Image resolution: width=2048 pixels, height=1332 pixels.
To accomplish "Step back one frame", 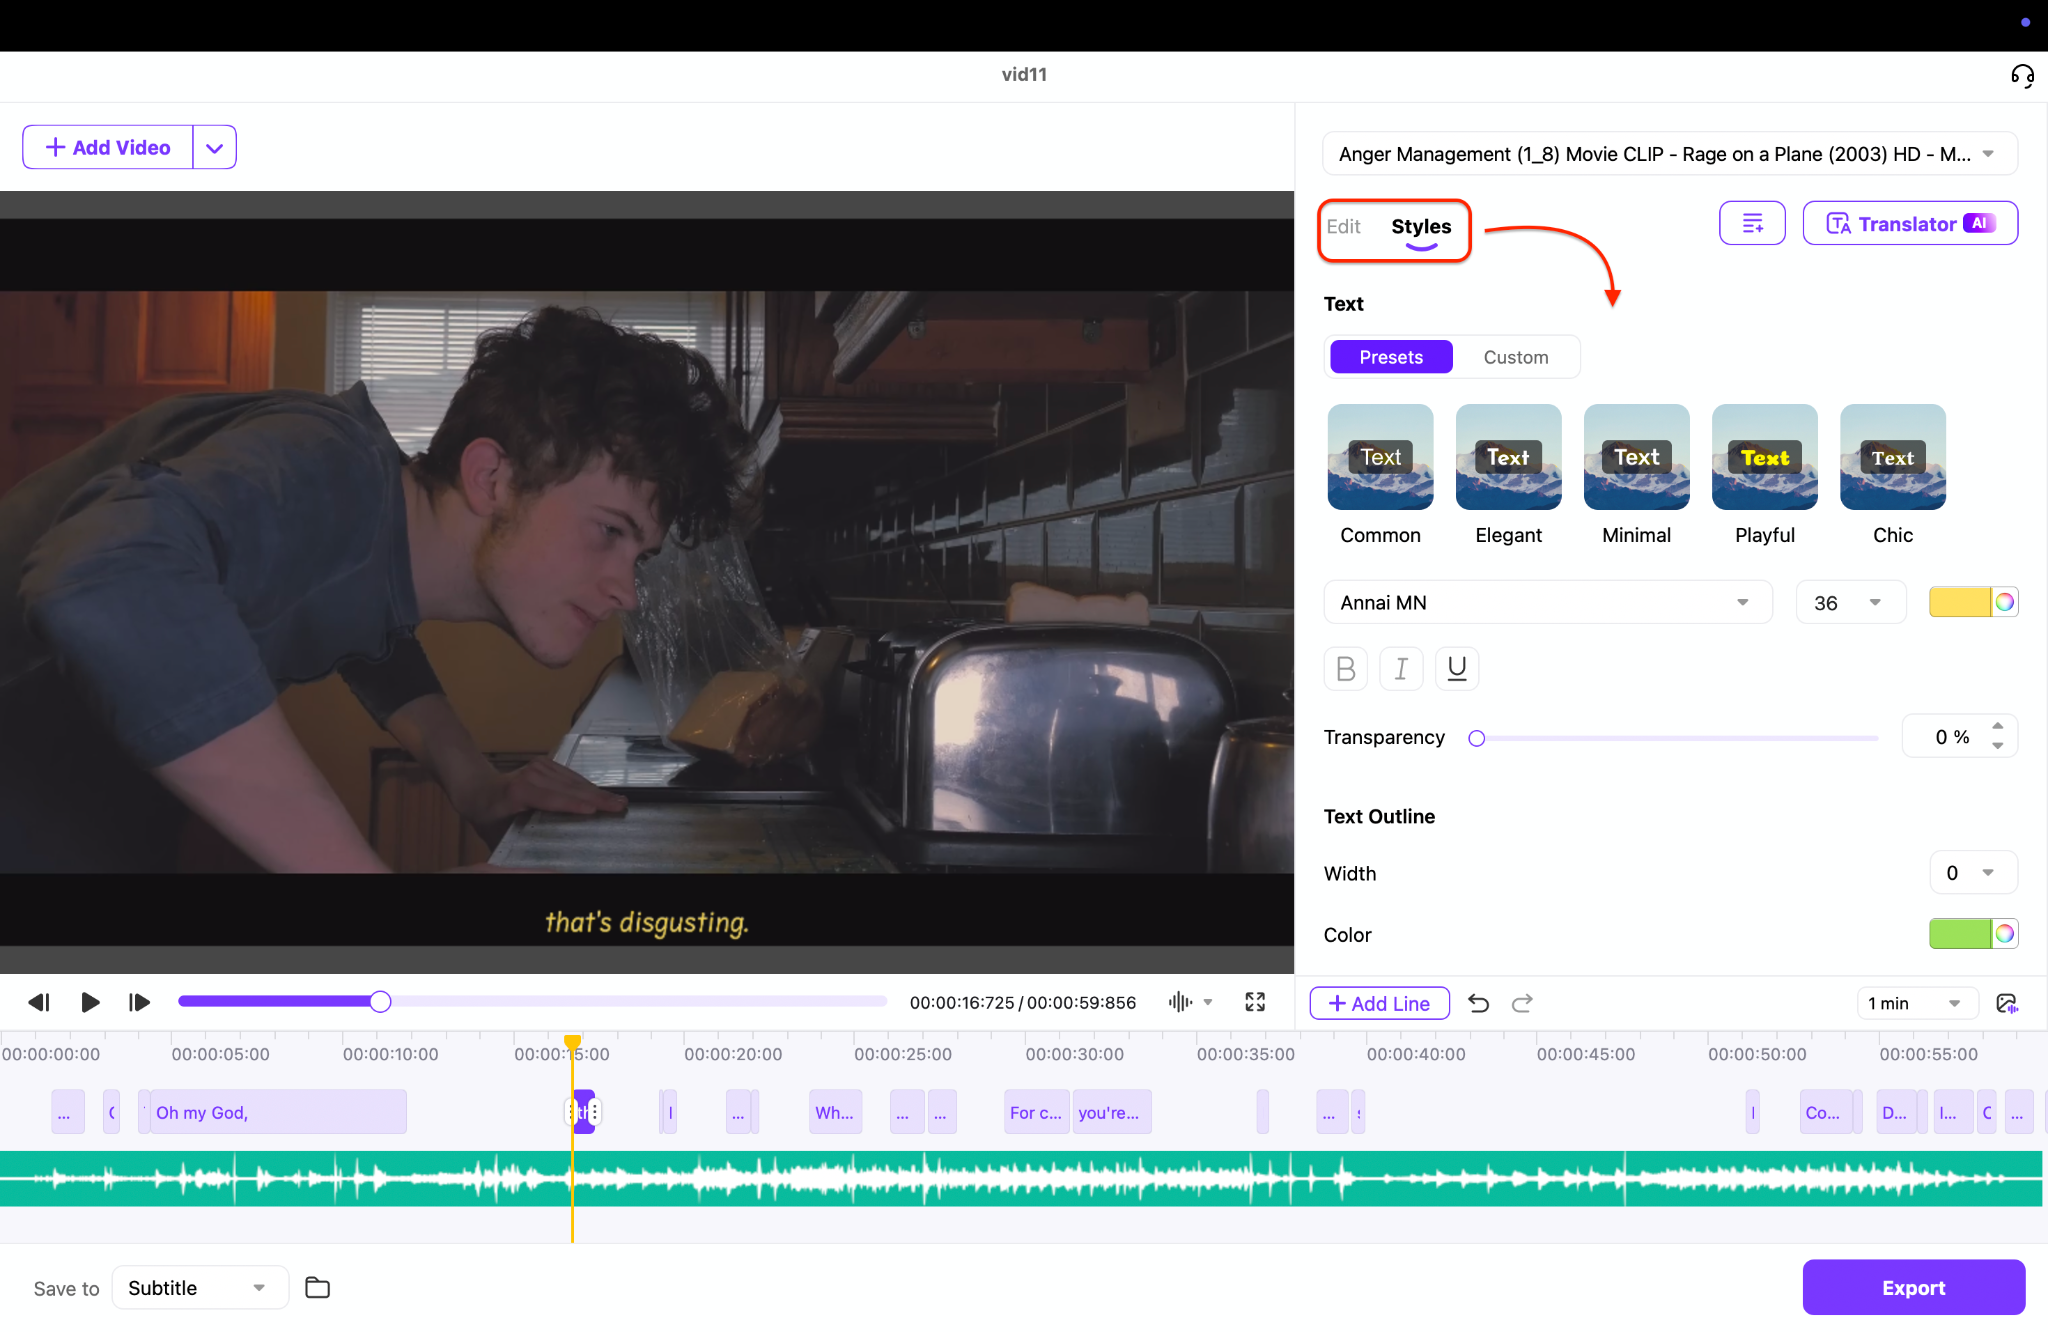I will (x=39, y=1002).
